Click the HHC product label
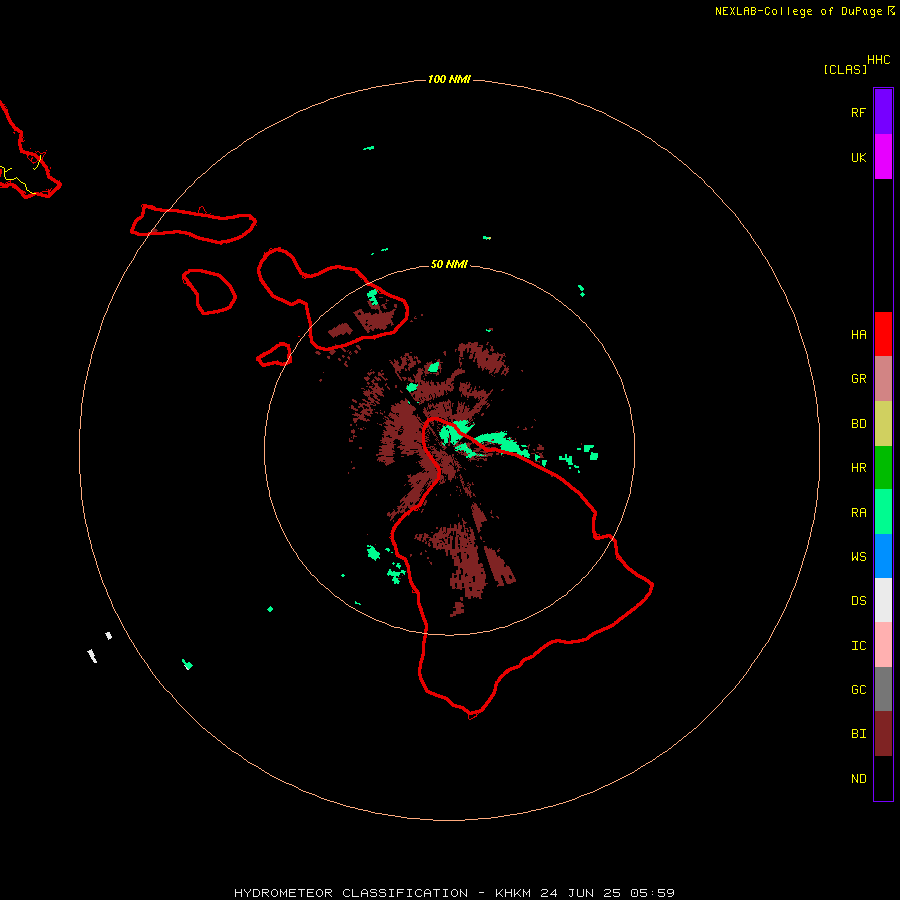Image resolution: width=900 pixels, height=900 pixels. [878, 60]
